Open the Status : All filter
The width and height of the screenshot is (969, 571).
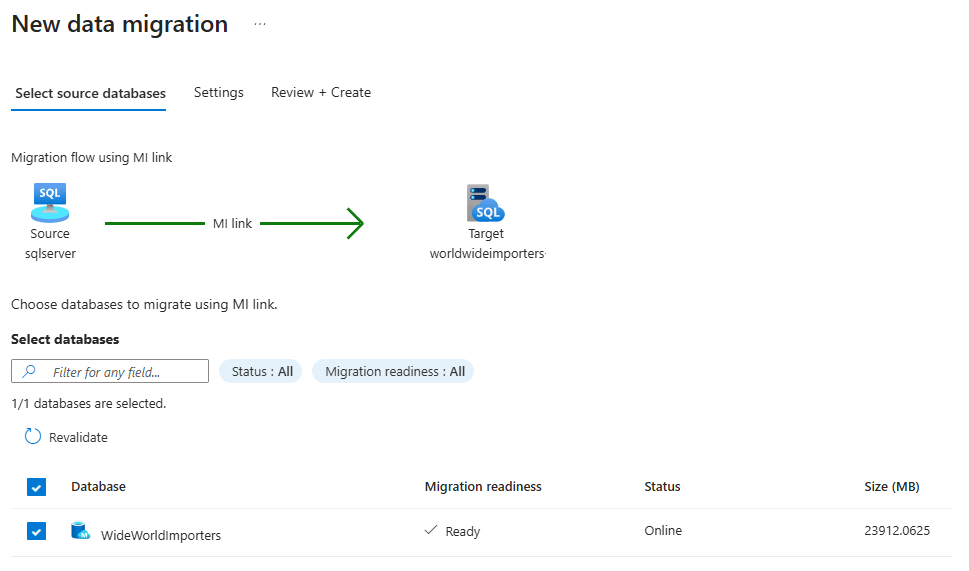point(262,371)
